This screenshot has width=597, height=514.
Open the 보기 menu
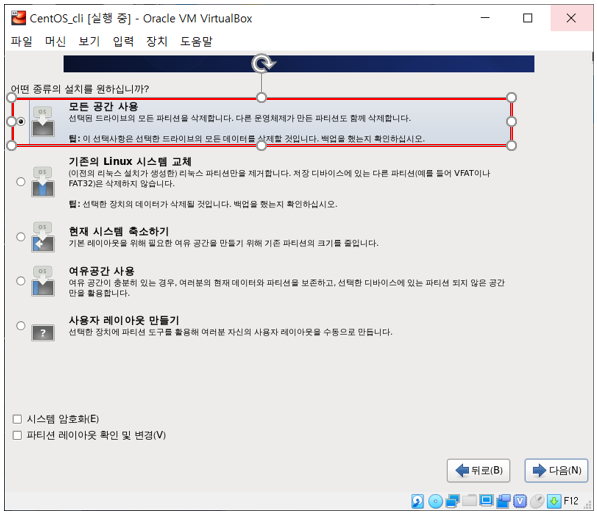click(89, 41)
